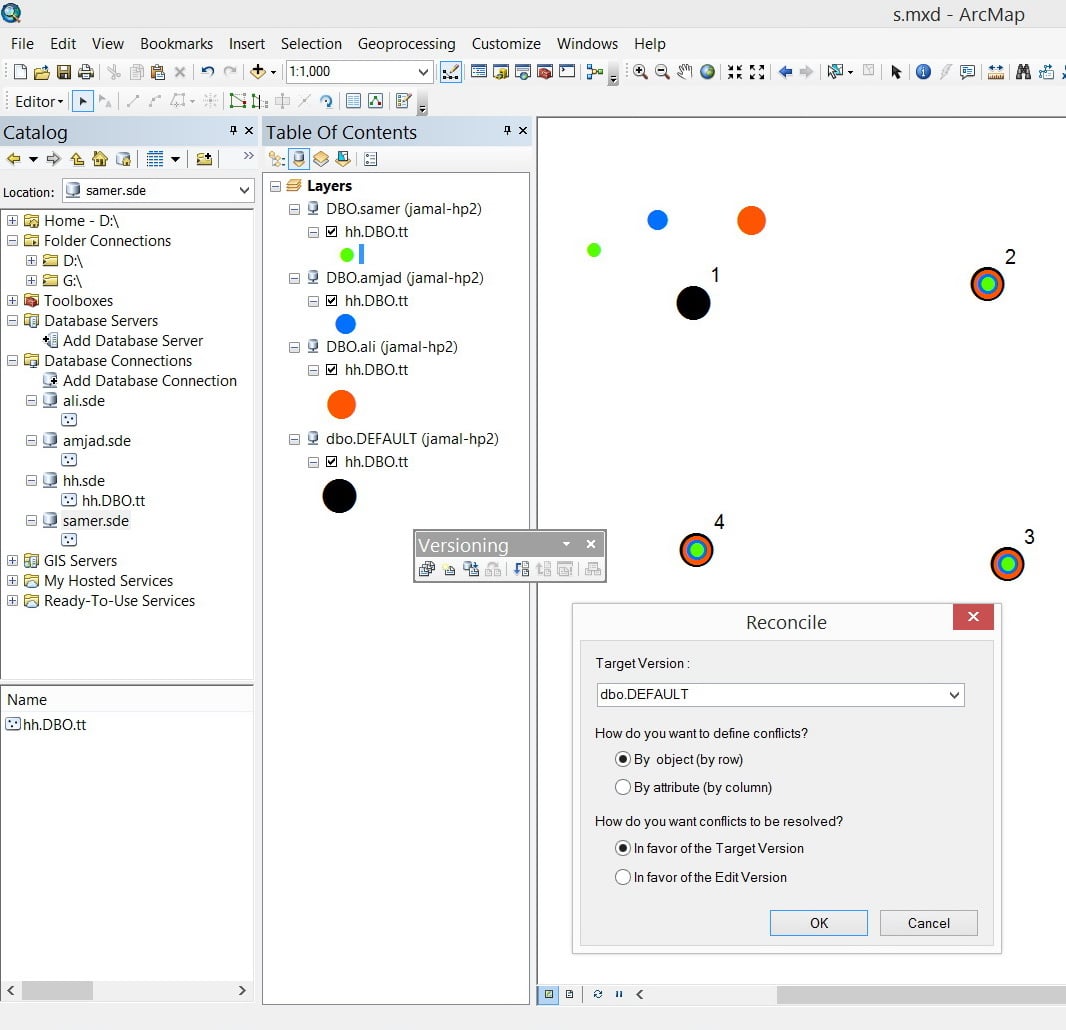Open a map document via the folder icon
Viewport: 1066px width, 1030px height.
[41, 71]
